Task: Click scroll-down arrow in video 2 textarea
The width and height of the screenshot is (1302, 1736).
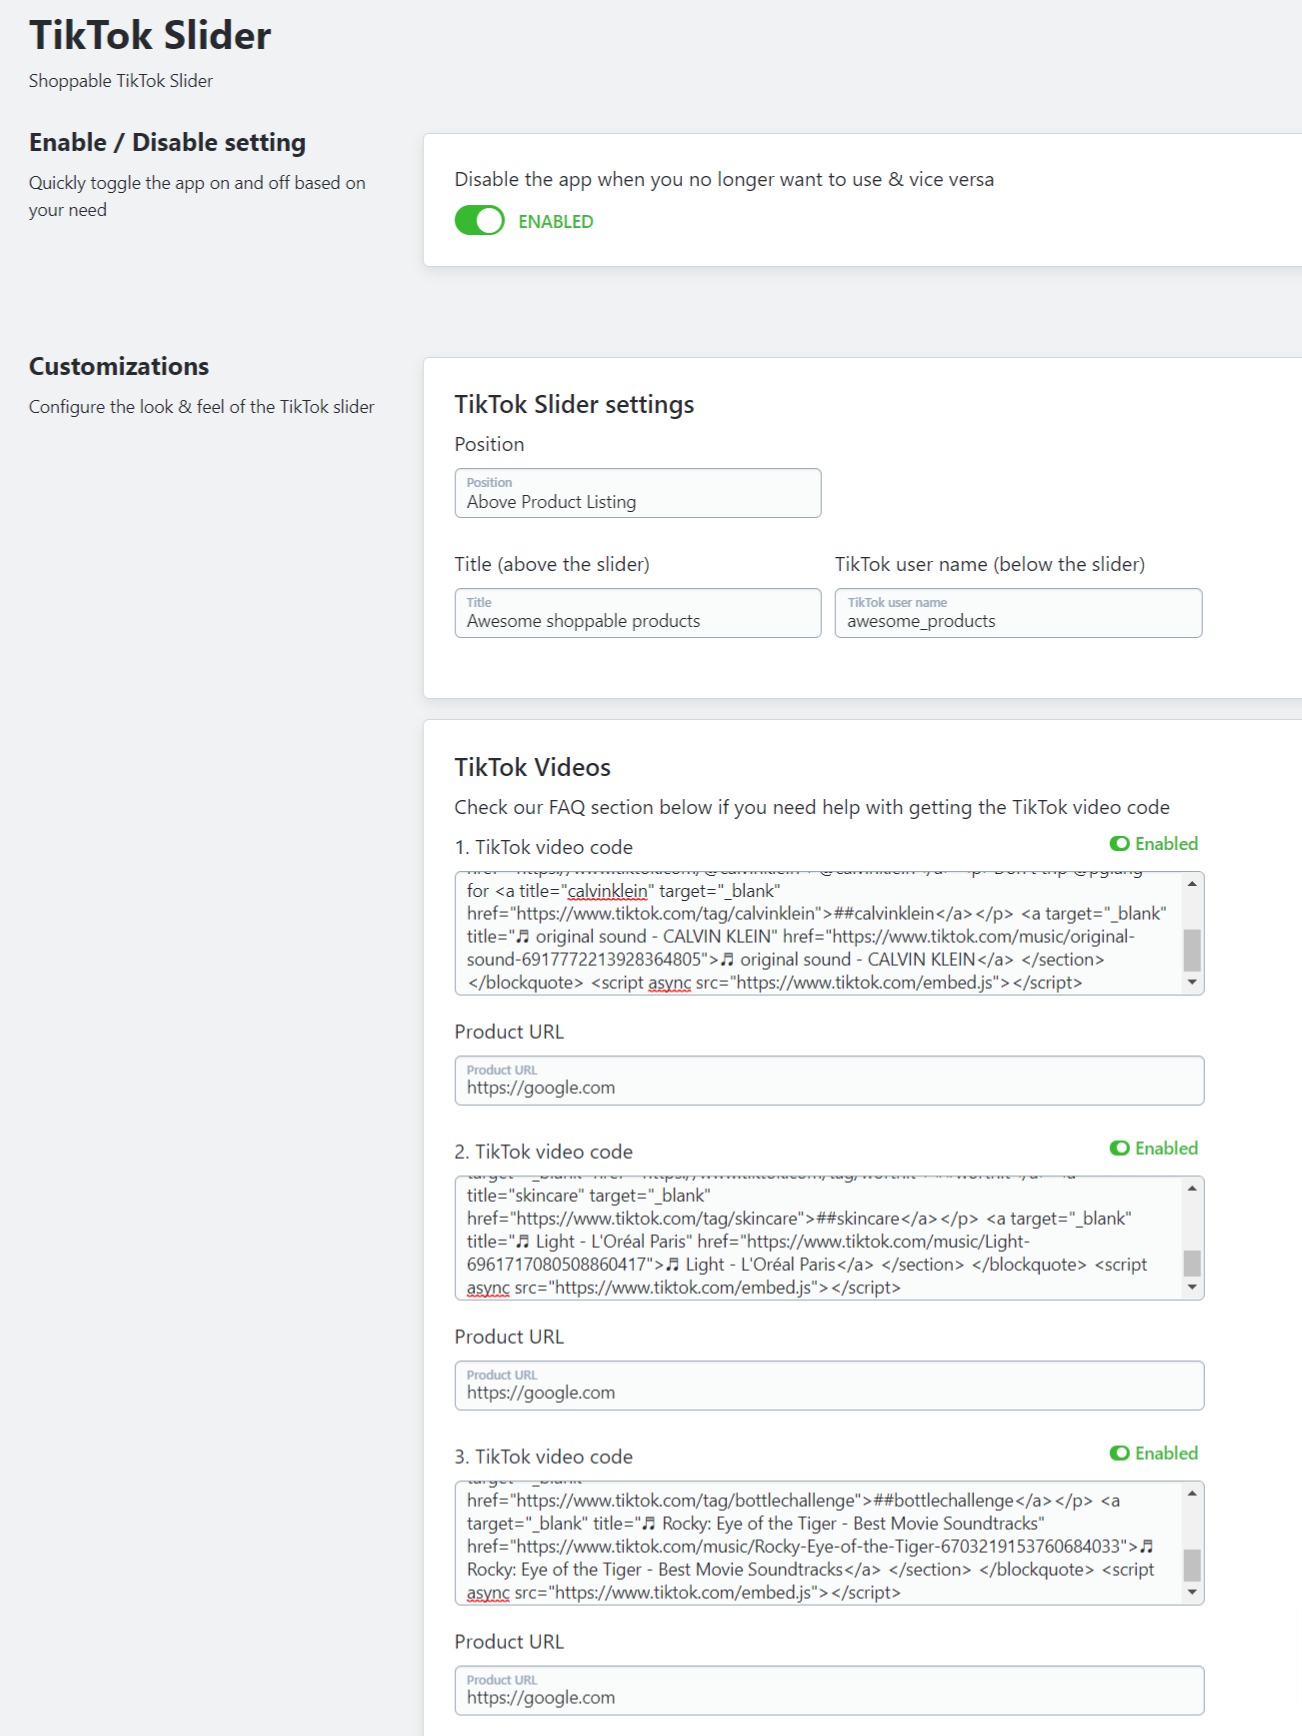Action: point(1192,1288)
